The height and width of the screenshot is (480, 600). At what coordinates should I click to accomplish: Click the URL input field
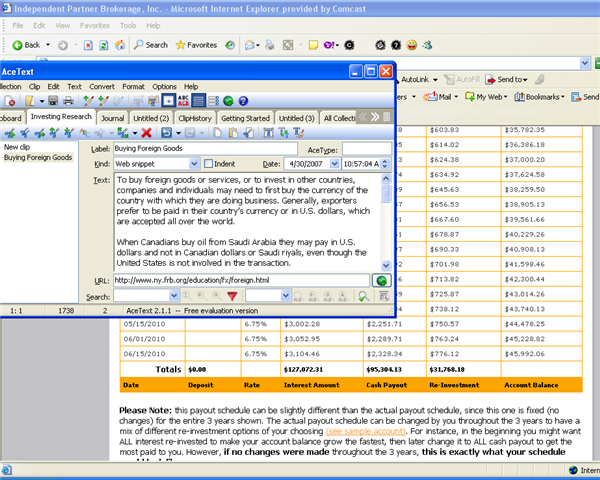click(241, 280)
